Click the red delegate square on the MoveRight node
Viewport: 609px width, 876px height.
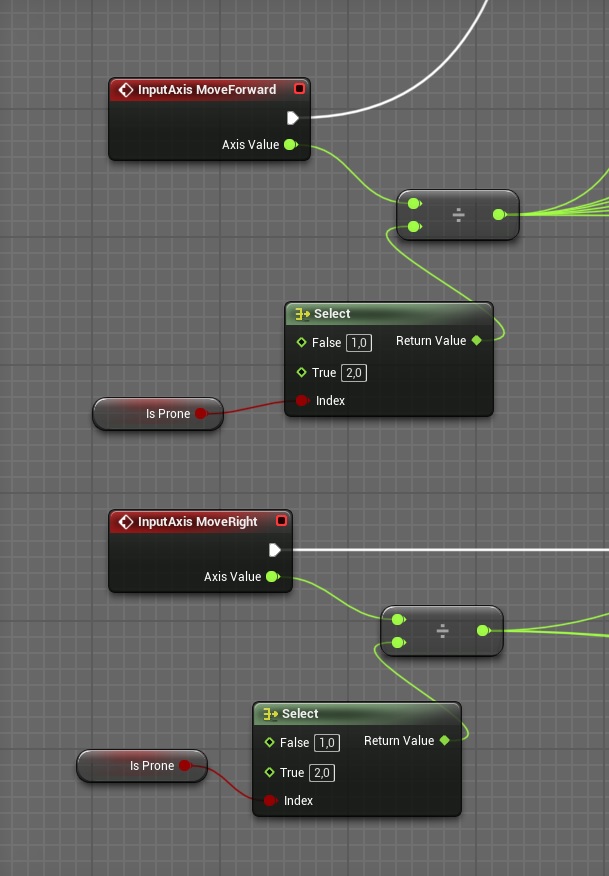(x=281, y=521)
